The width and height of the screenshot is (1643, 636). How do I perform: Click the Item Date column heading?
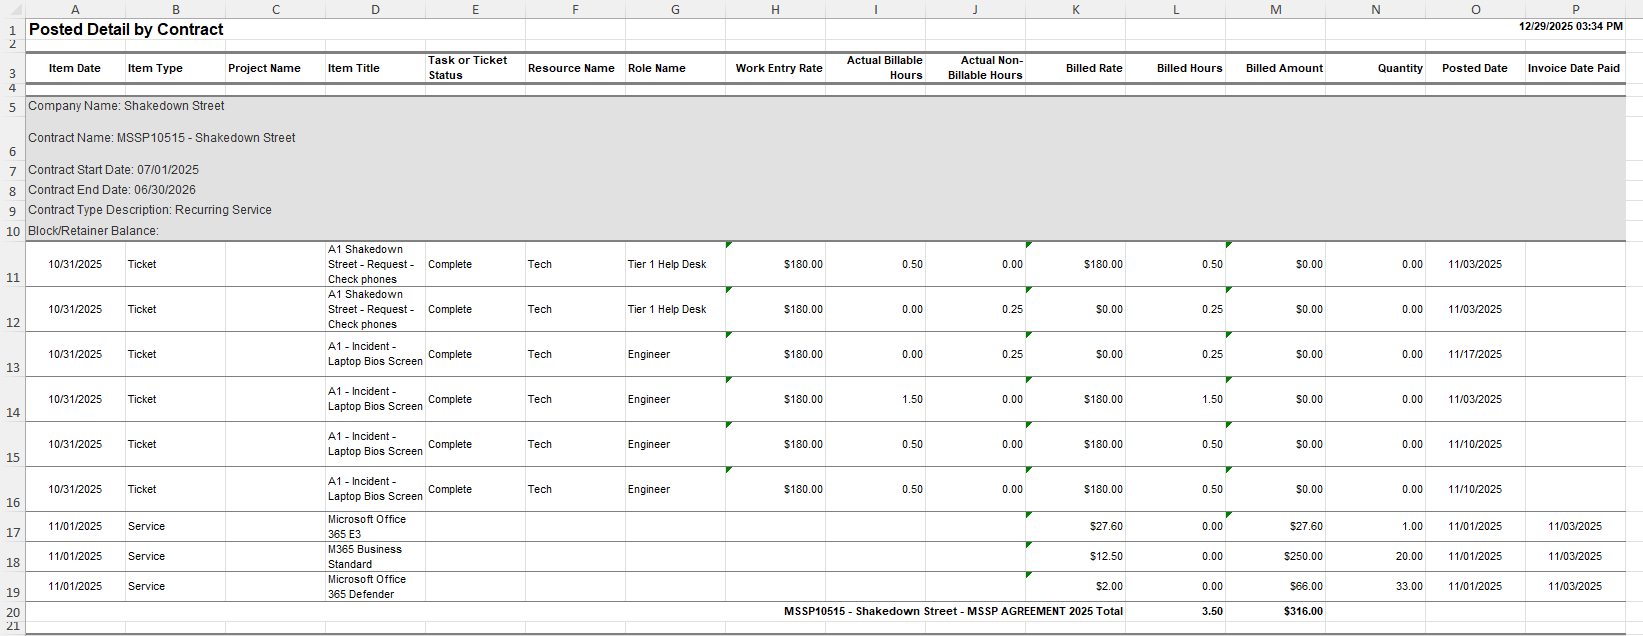click(x=75, y=68)
